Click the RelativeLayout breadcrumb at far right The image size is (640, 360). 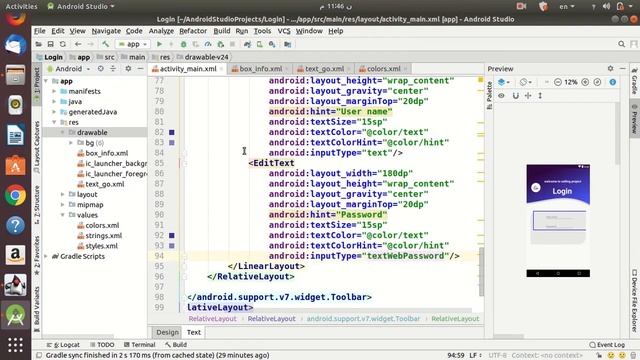coord(455,319)
